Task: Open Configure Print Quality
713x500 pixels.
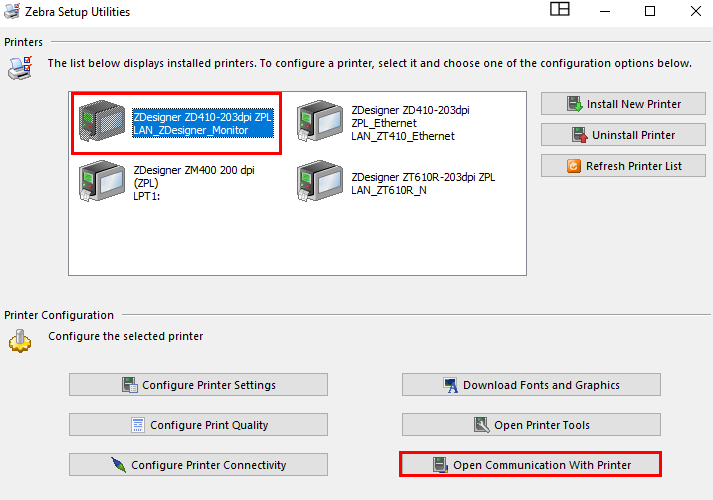Action: pos(198,425)
